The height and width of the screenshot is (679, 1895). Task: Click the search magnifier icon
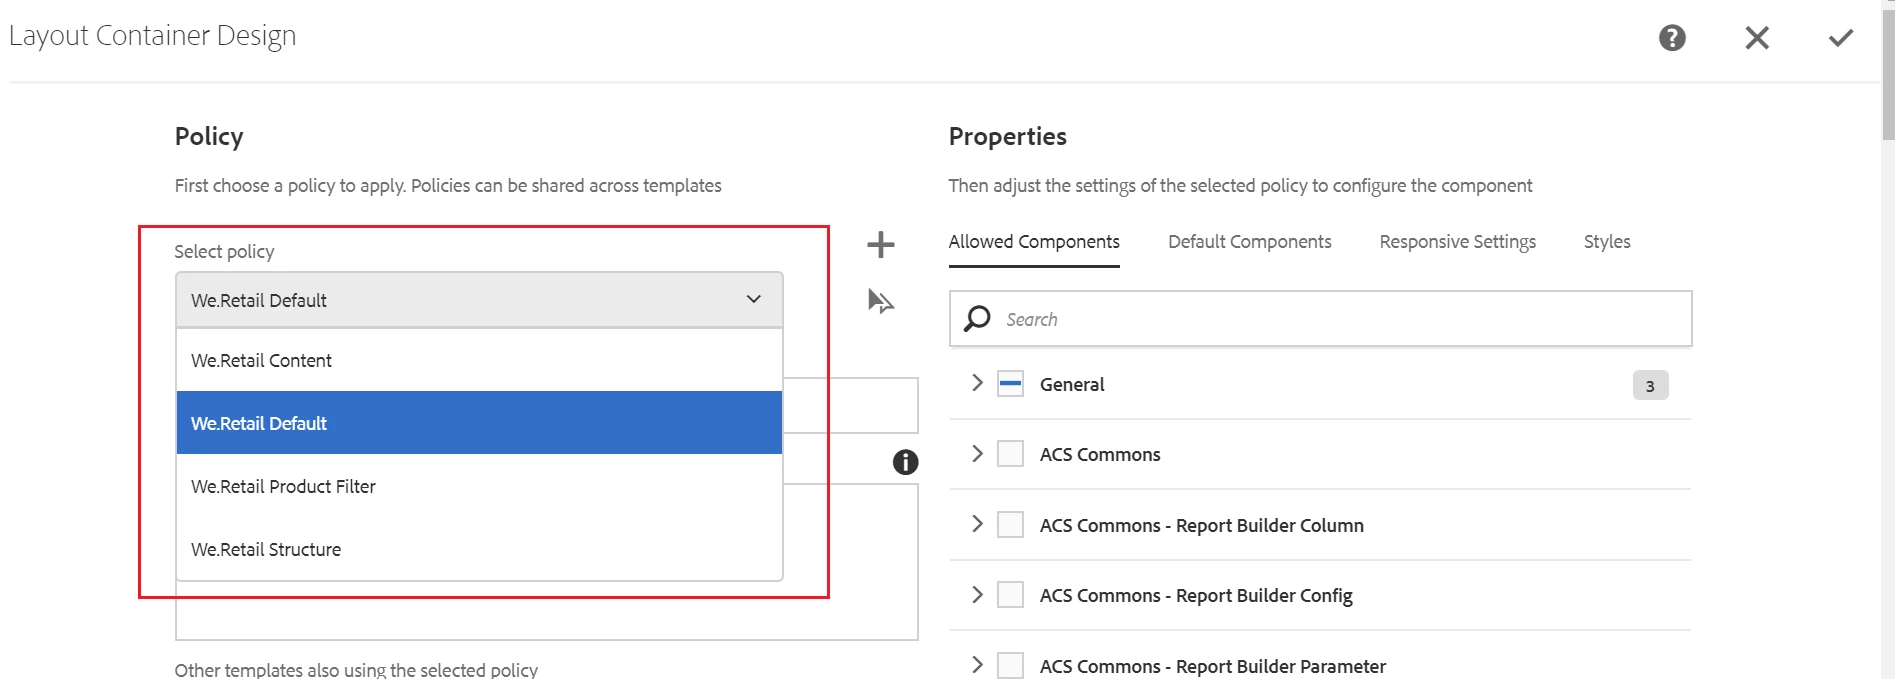[977, 319]
